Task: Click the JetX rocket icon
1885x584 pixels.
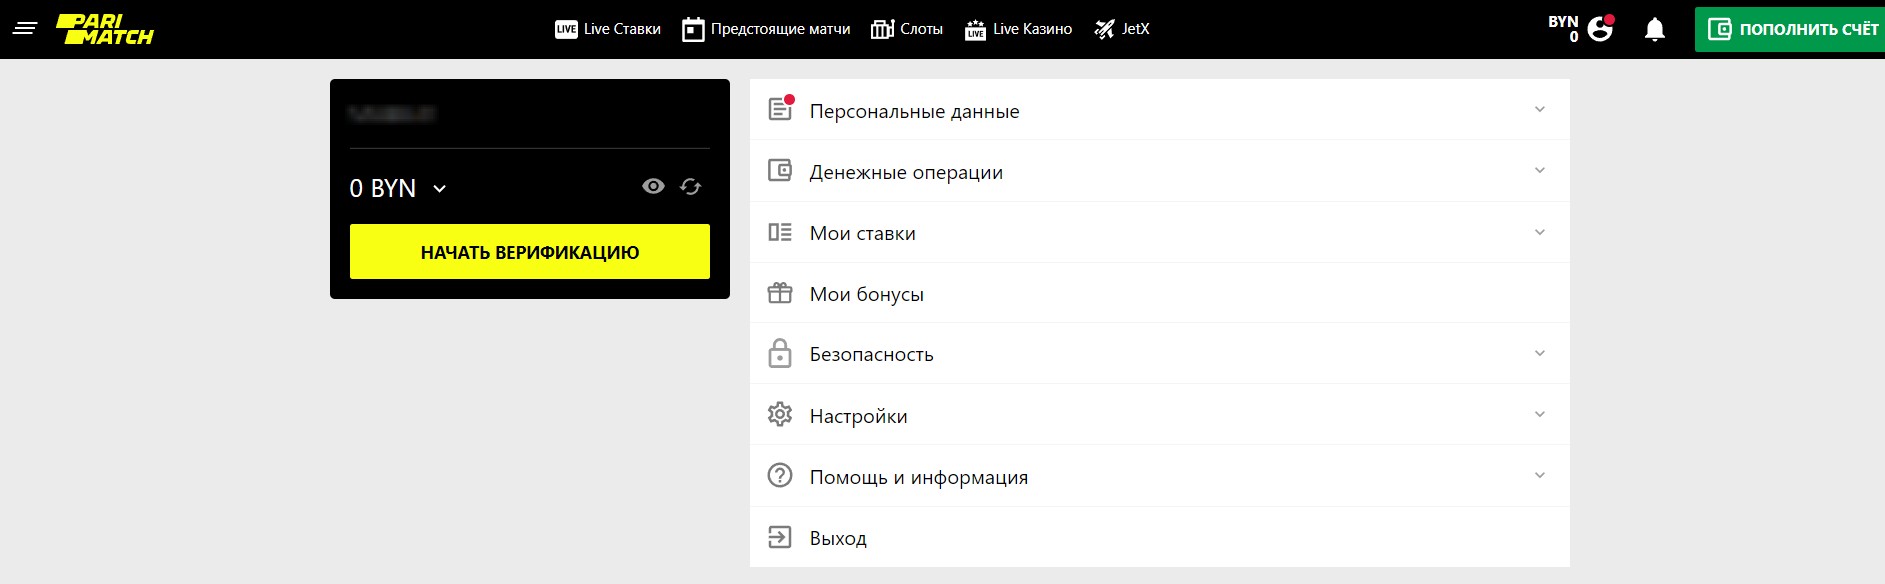Action: (1104, 30)
